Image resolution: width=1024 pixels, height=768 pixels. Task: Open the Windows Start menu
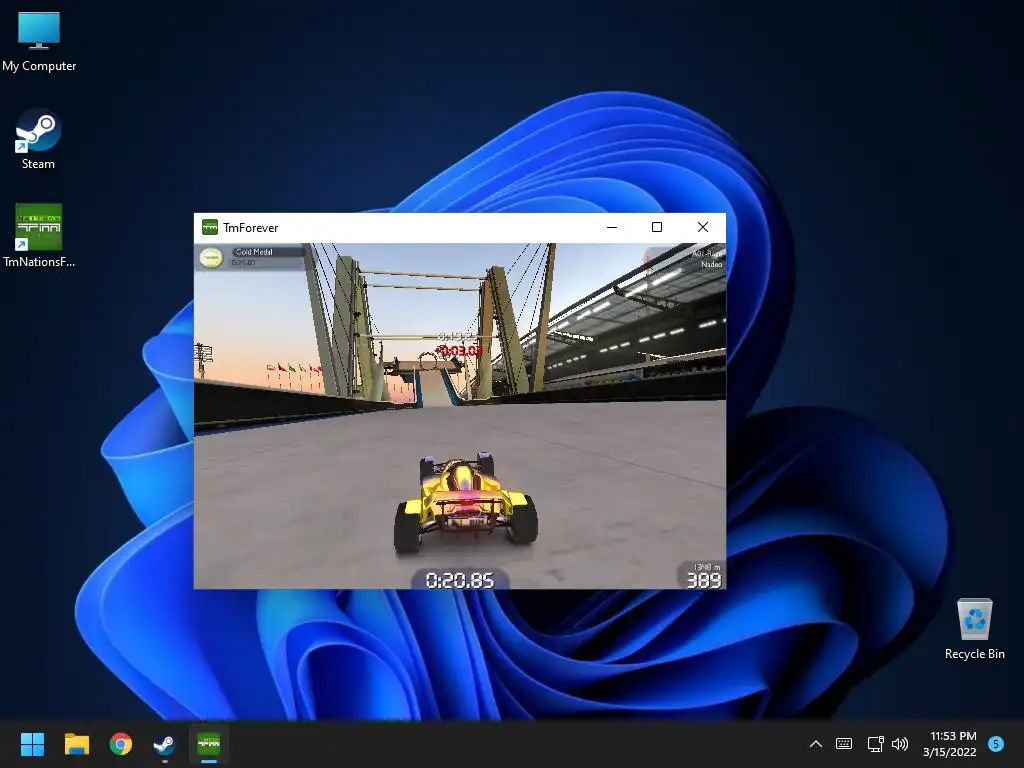[33, 744]
